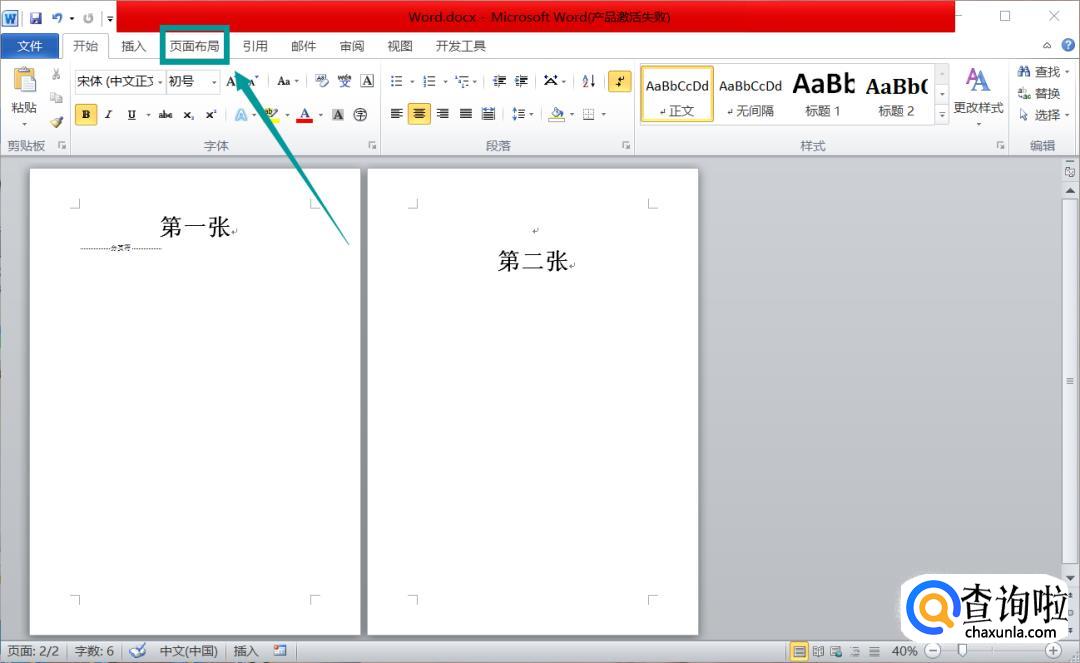This screenshot has height=663, width=1080.
Task: Click the Format Painter brush icon
Action: coord(56,122)
